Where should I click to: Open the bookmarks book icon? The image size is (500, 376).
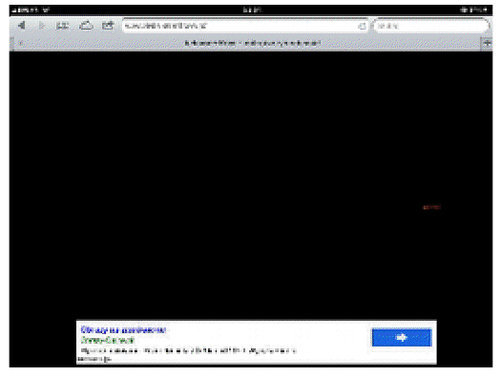(x=62, y=26)
